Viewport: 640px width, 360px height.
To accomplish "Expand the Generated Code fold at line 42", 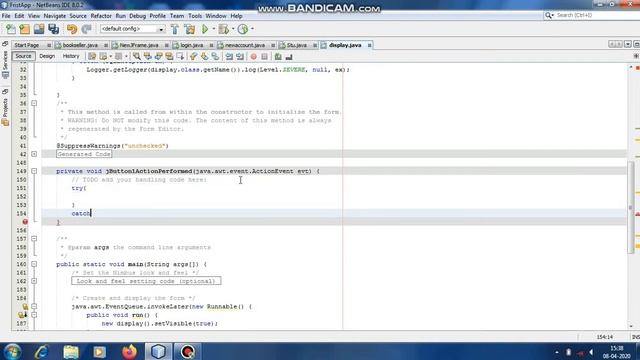I will [34, 154].
